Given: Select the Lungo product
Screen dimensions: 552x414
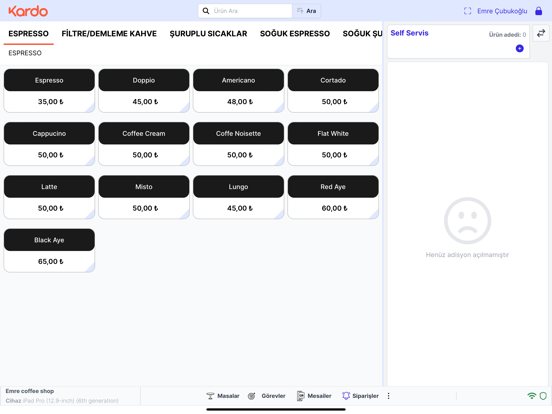Looking at the screenshot, I should (239, 197).
